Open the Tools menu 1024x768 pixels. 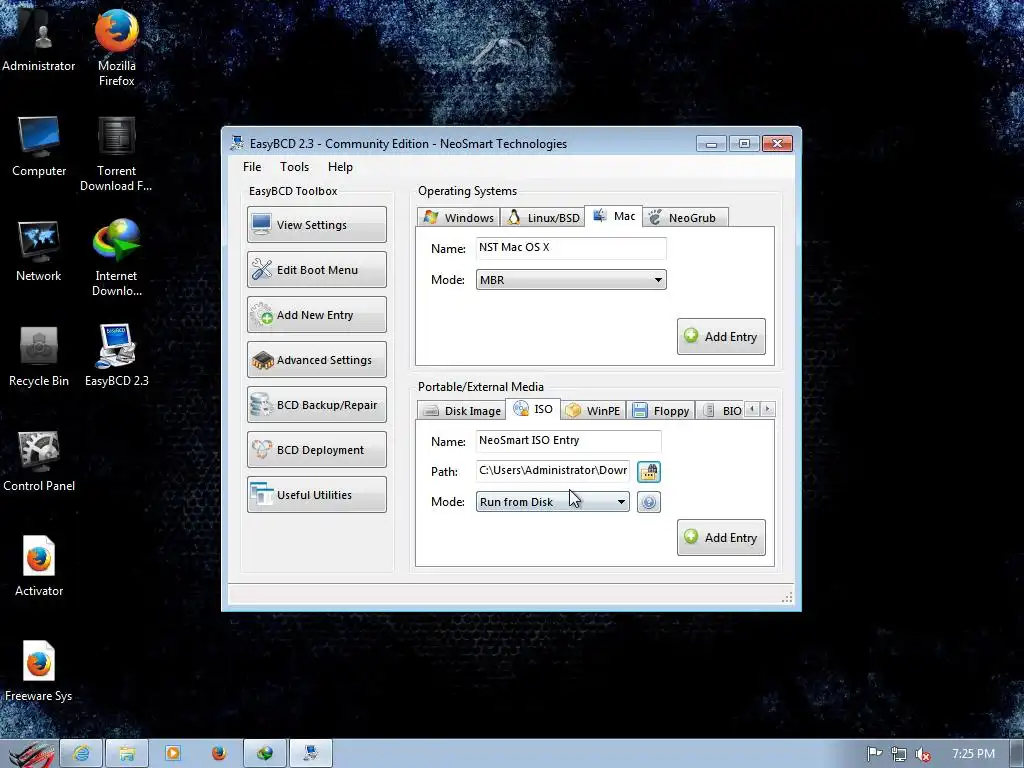295,167
